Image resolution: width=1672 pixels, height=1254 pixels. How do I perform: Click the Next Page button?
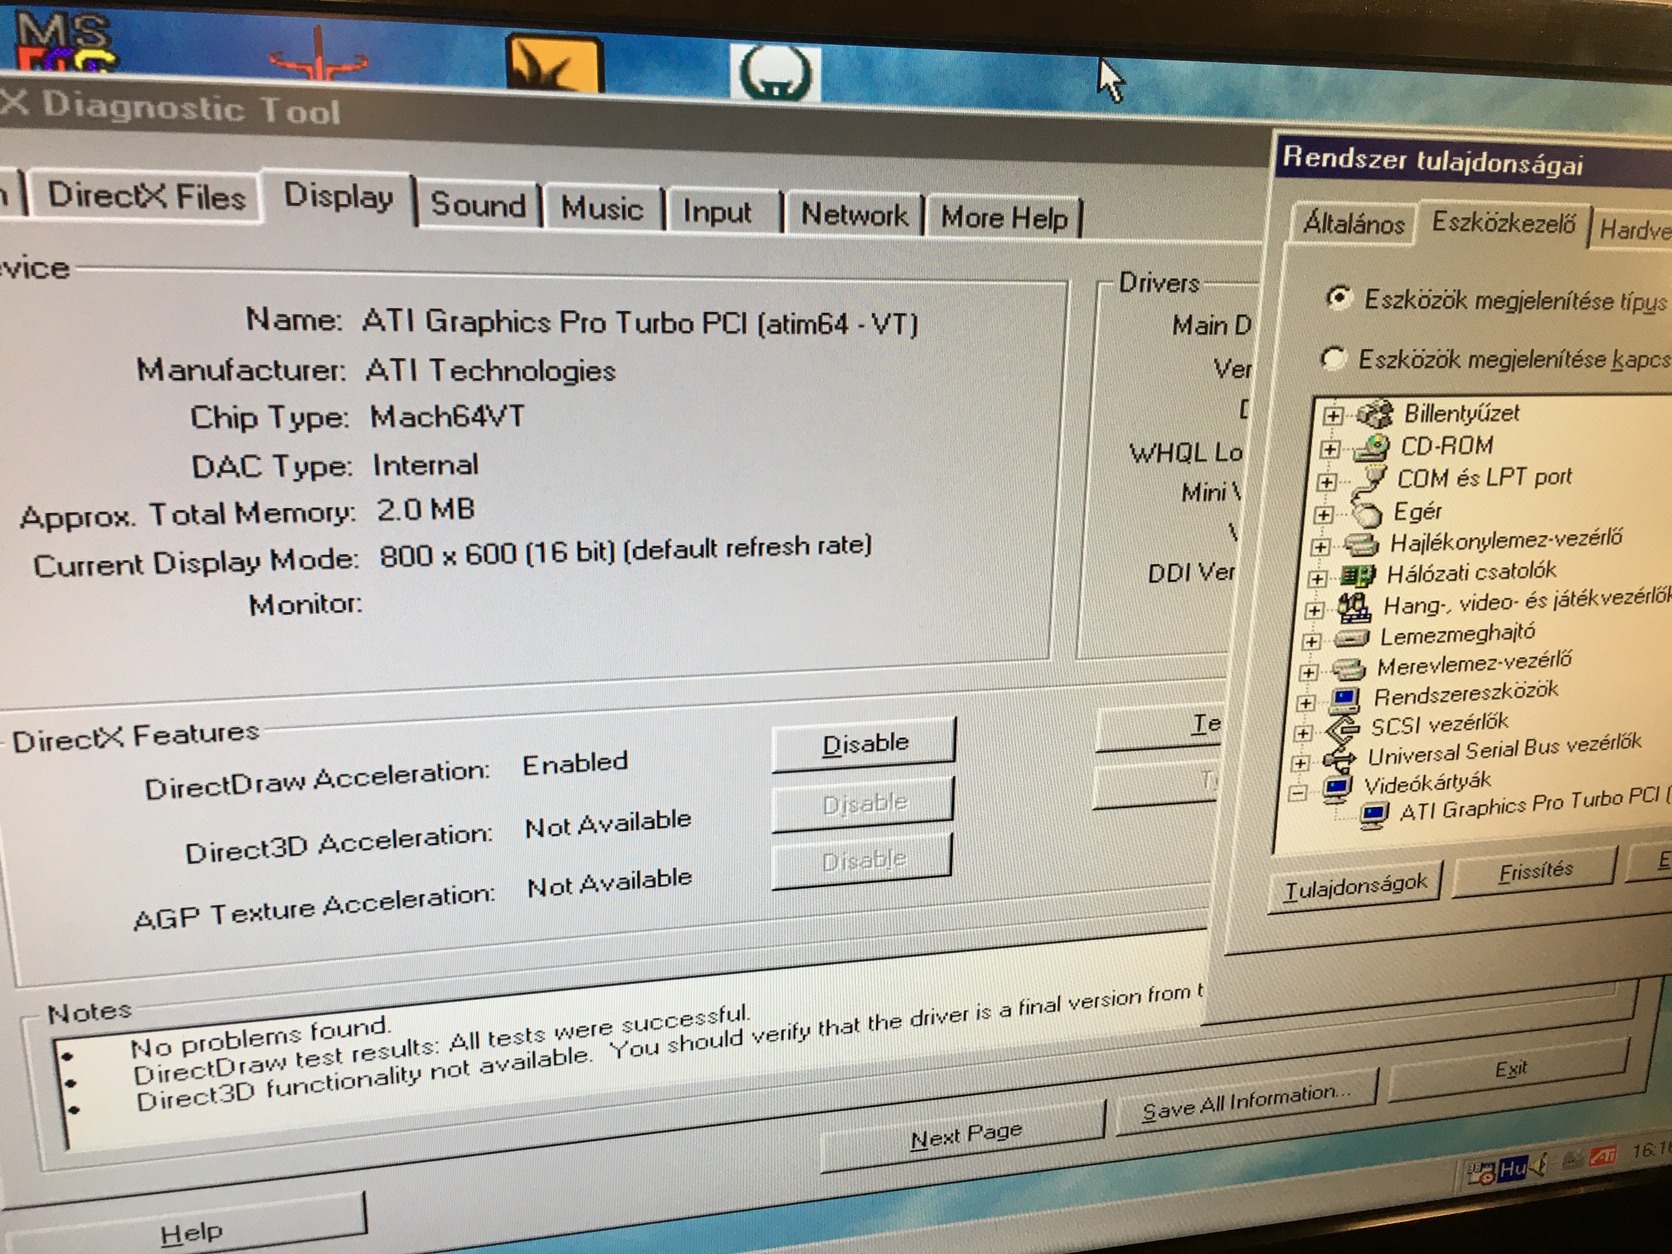pyautogui.click(x=964, y=1137)
